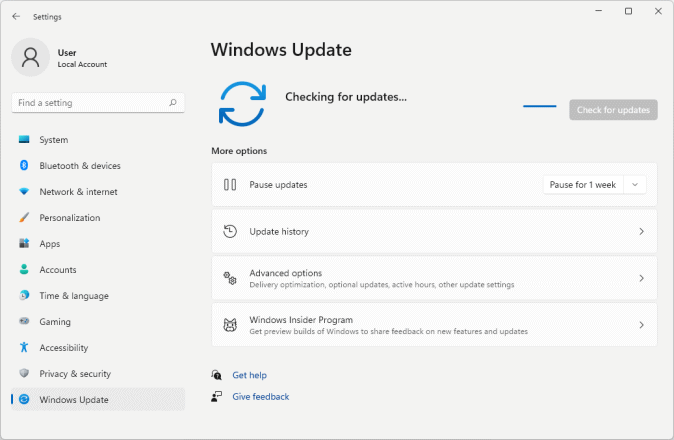
Task: Click the Find a setting search box
Action: coord(90,103)
